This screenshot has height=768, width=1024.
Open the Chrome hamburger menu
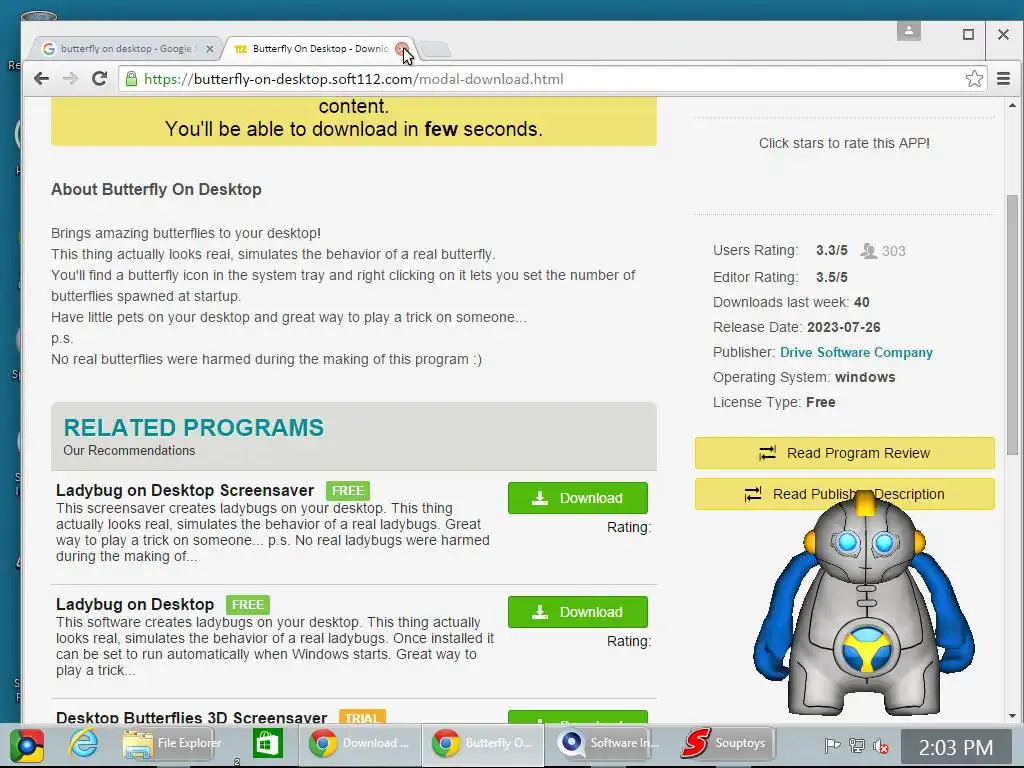click(x=1004, y=79)
